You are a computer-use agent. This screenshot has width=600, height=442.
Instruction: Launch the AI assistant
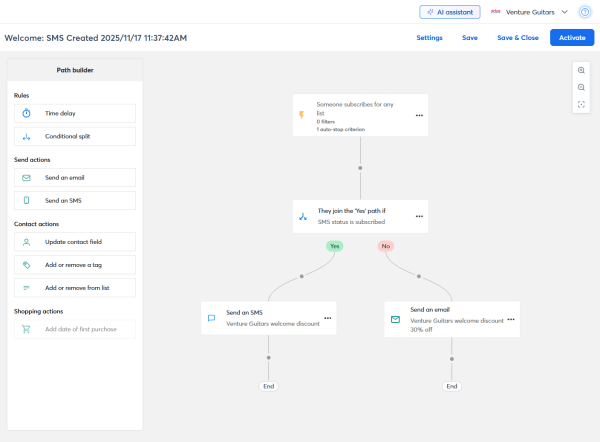click(450, 12)
